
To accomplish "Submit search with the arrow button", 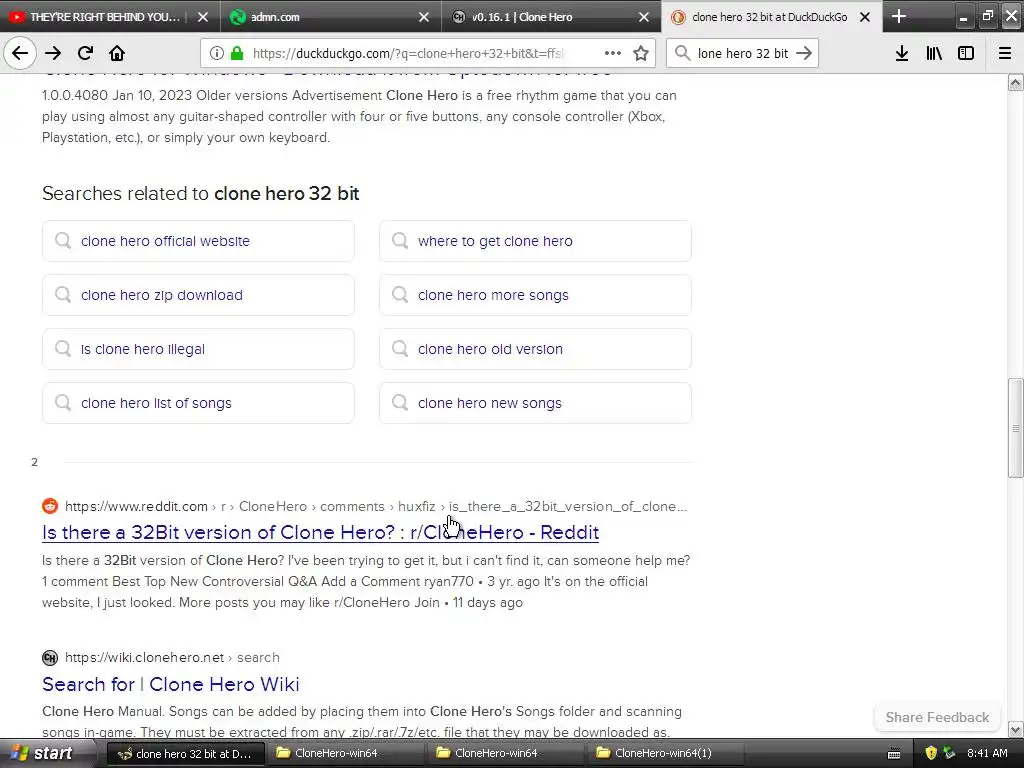I will click(x=804, y=53).
